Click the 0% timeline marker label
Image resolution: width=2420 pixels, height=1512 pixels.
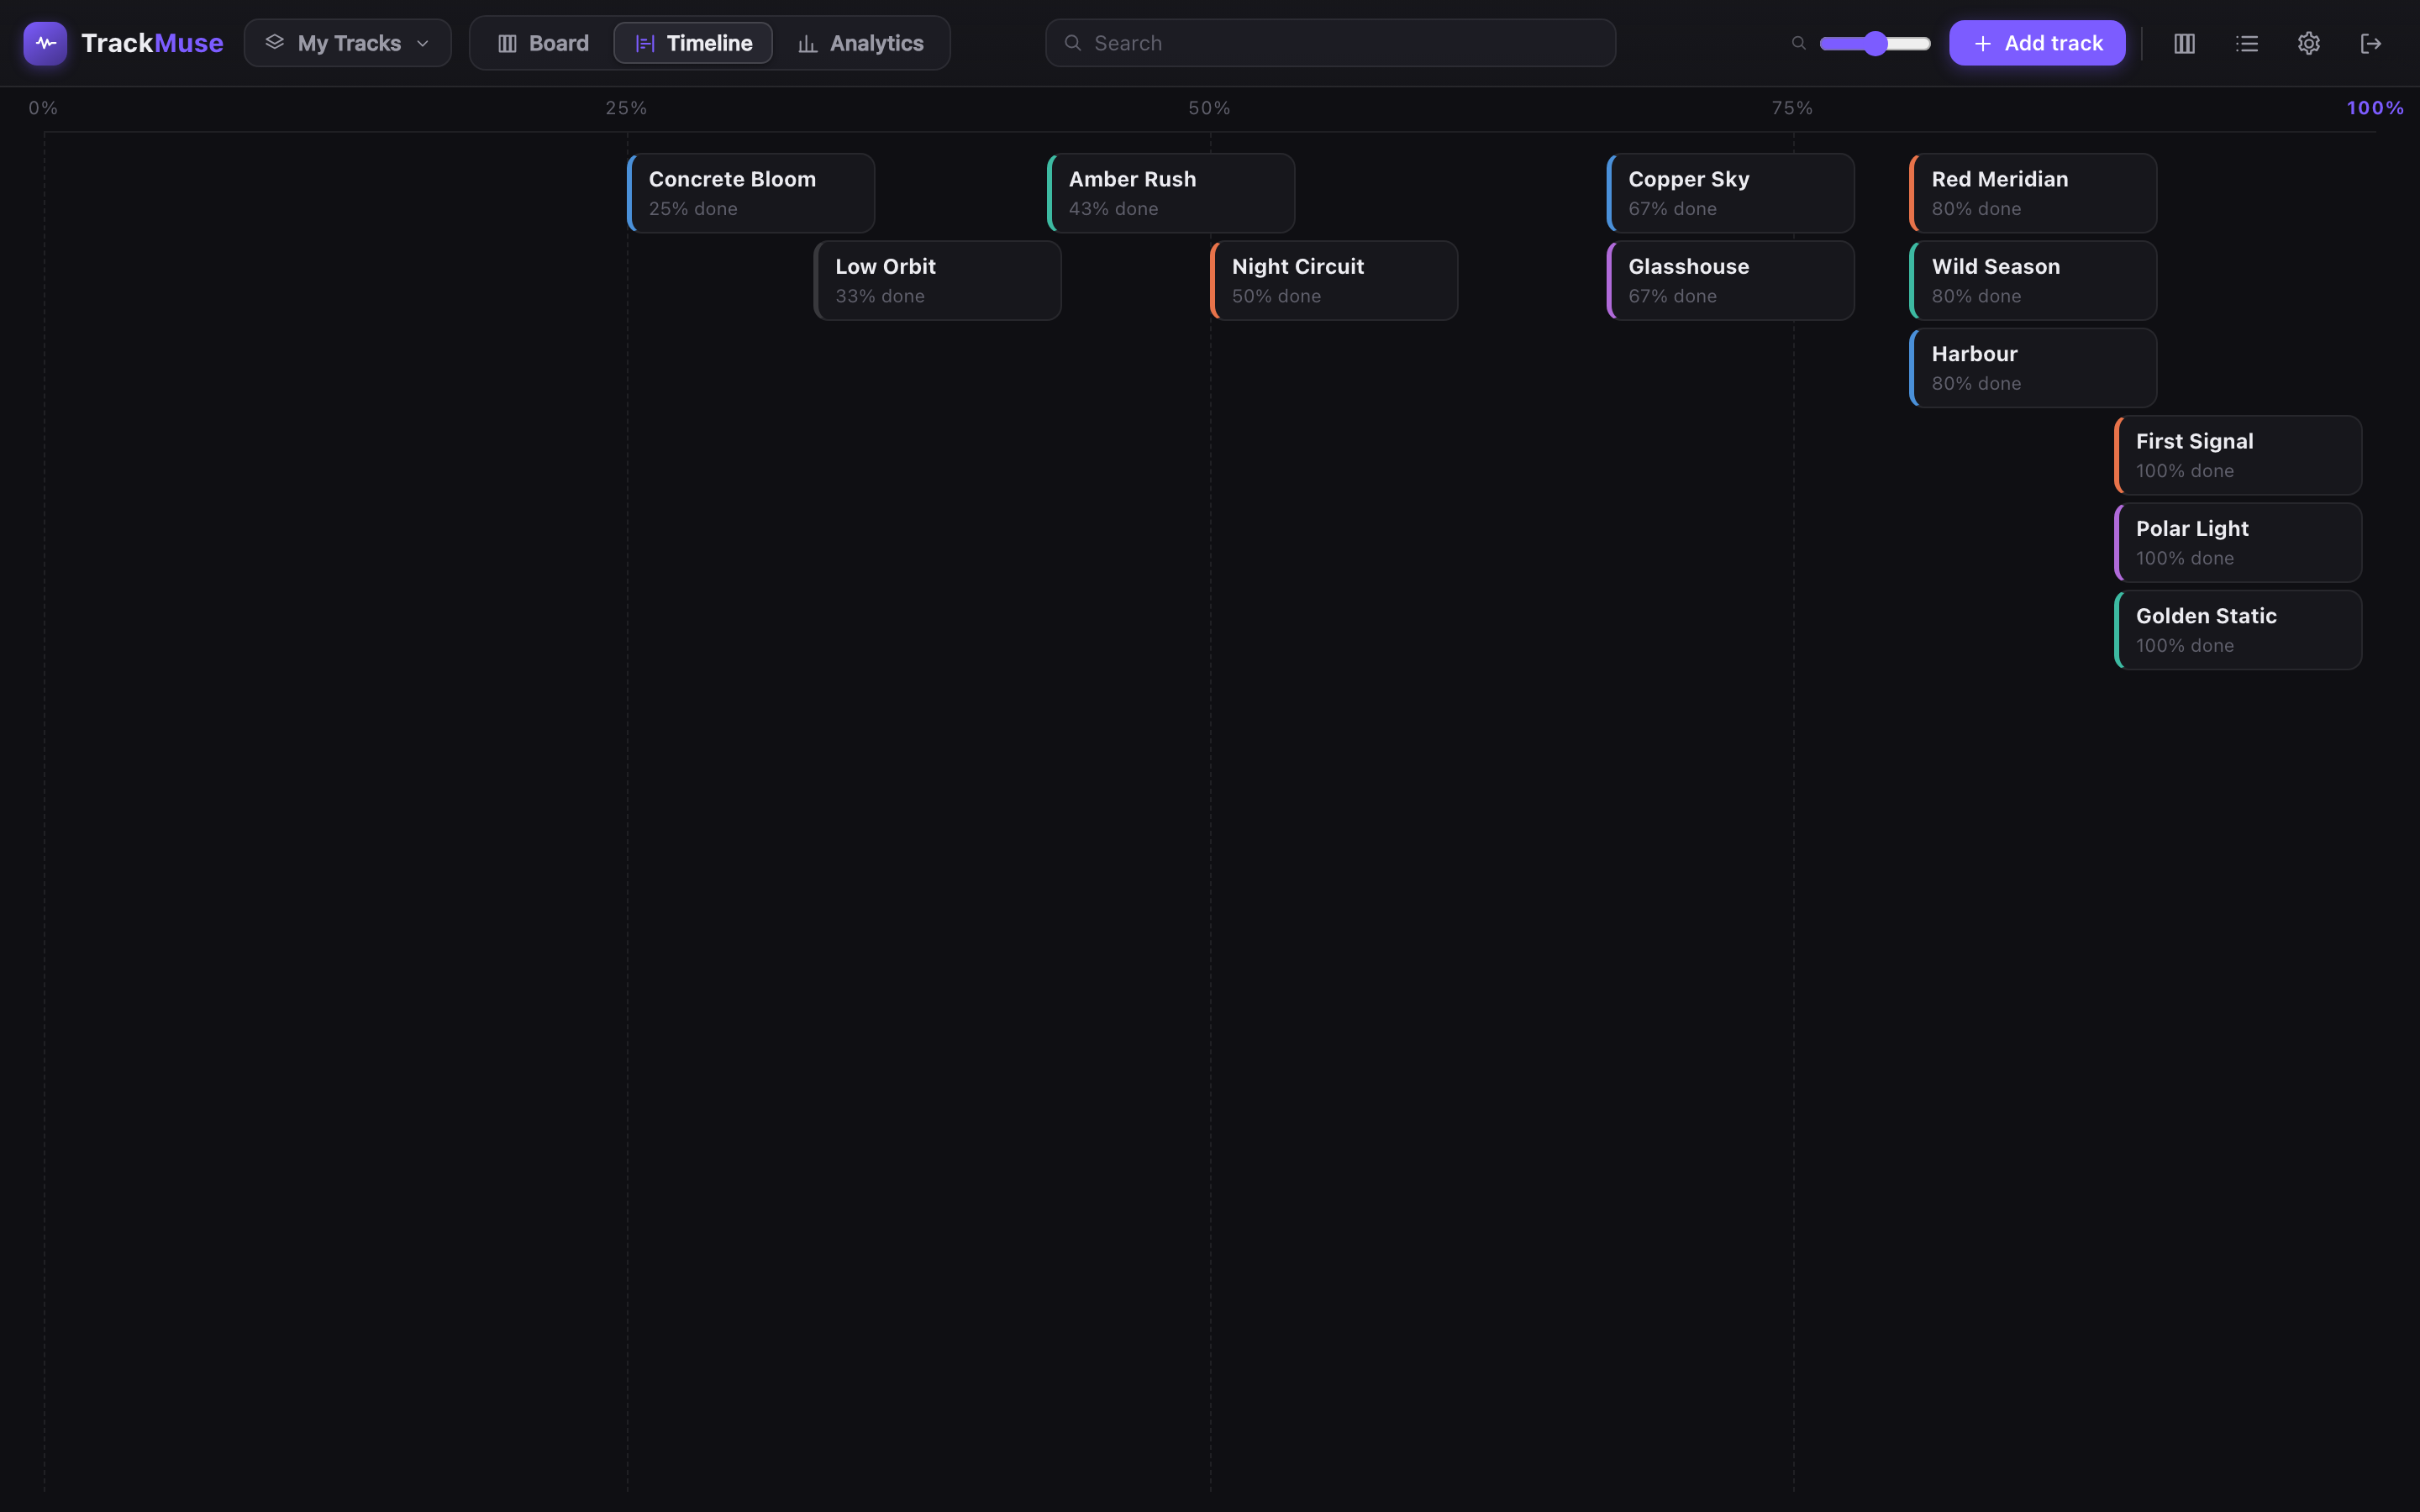[43, 108]
